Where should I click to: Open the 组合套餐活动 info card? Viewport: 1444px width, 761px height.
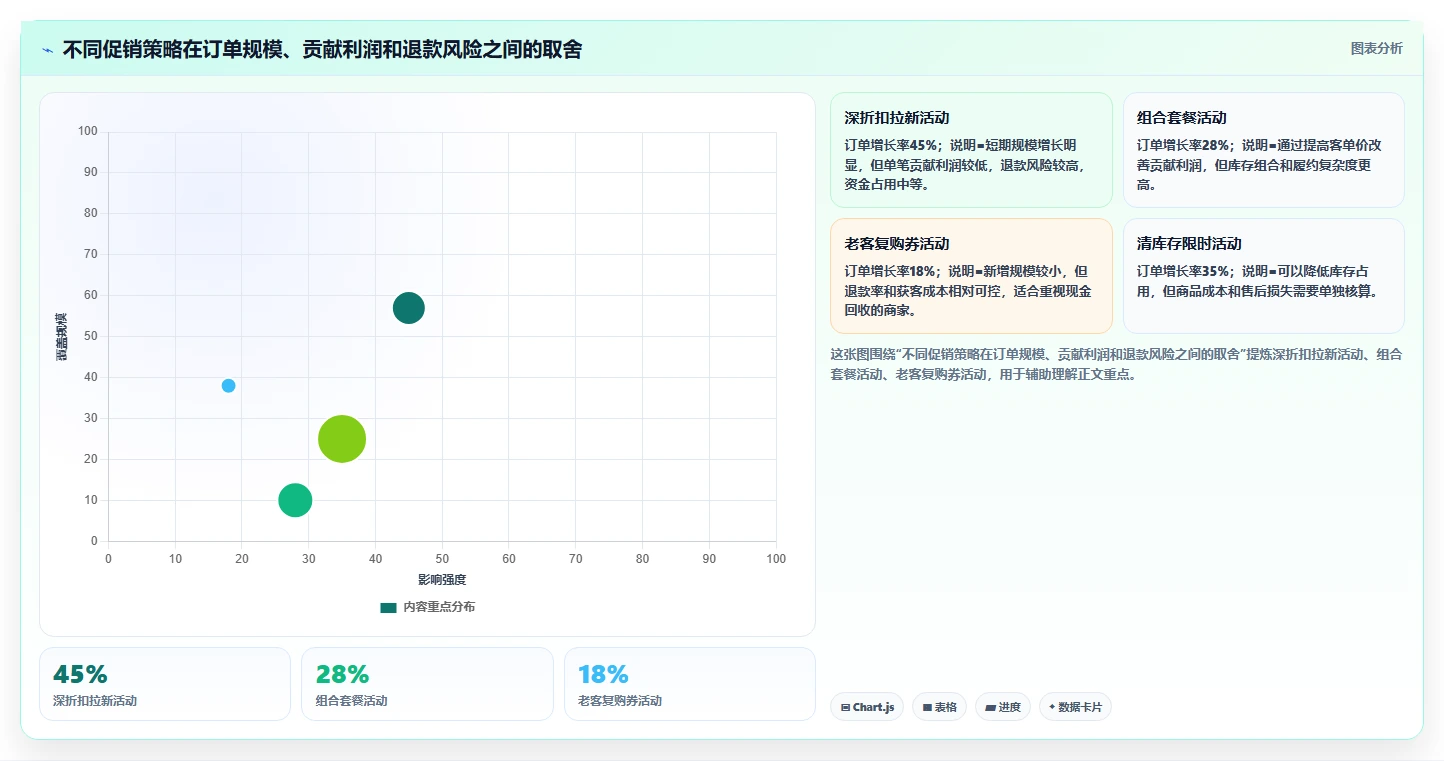[x=1263, y=150]
